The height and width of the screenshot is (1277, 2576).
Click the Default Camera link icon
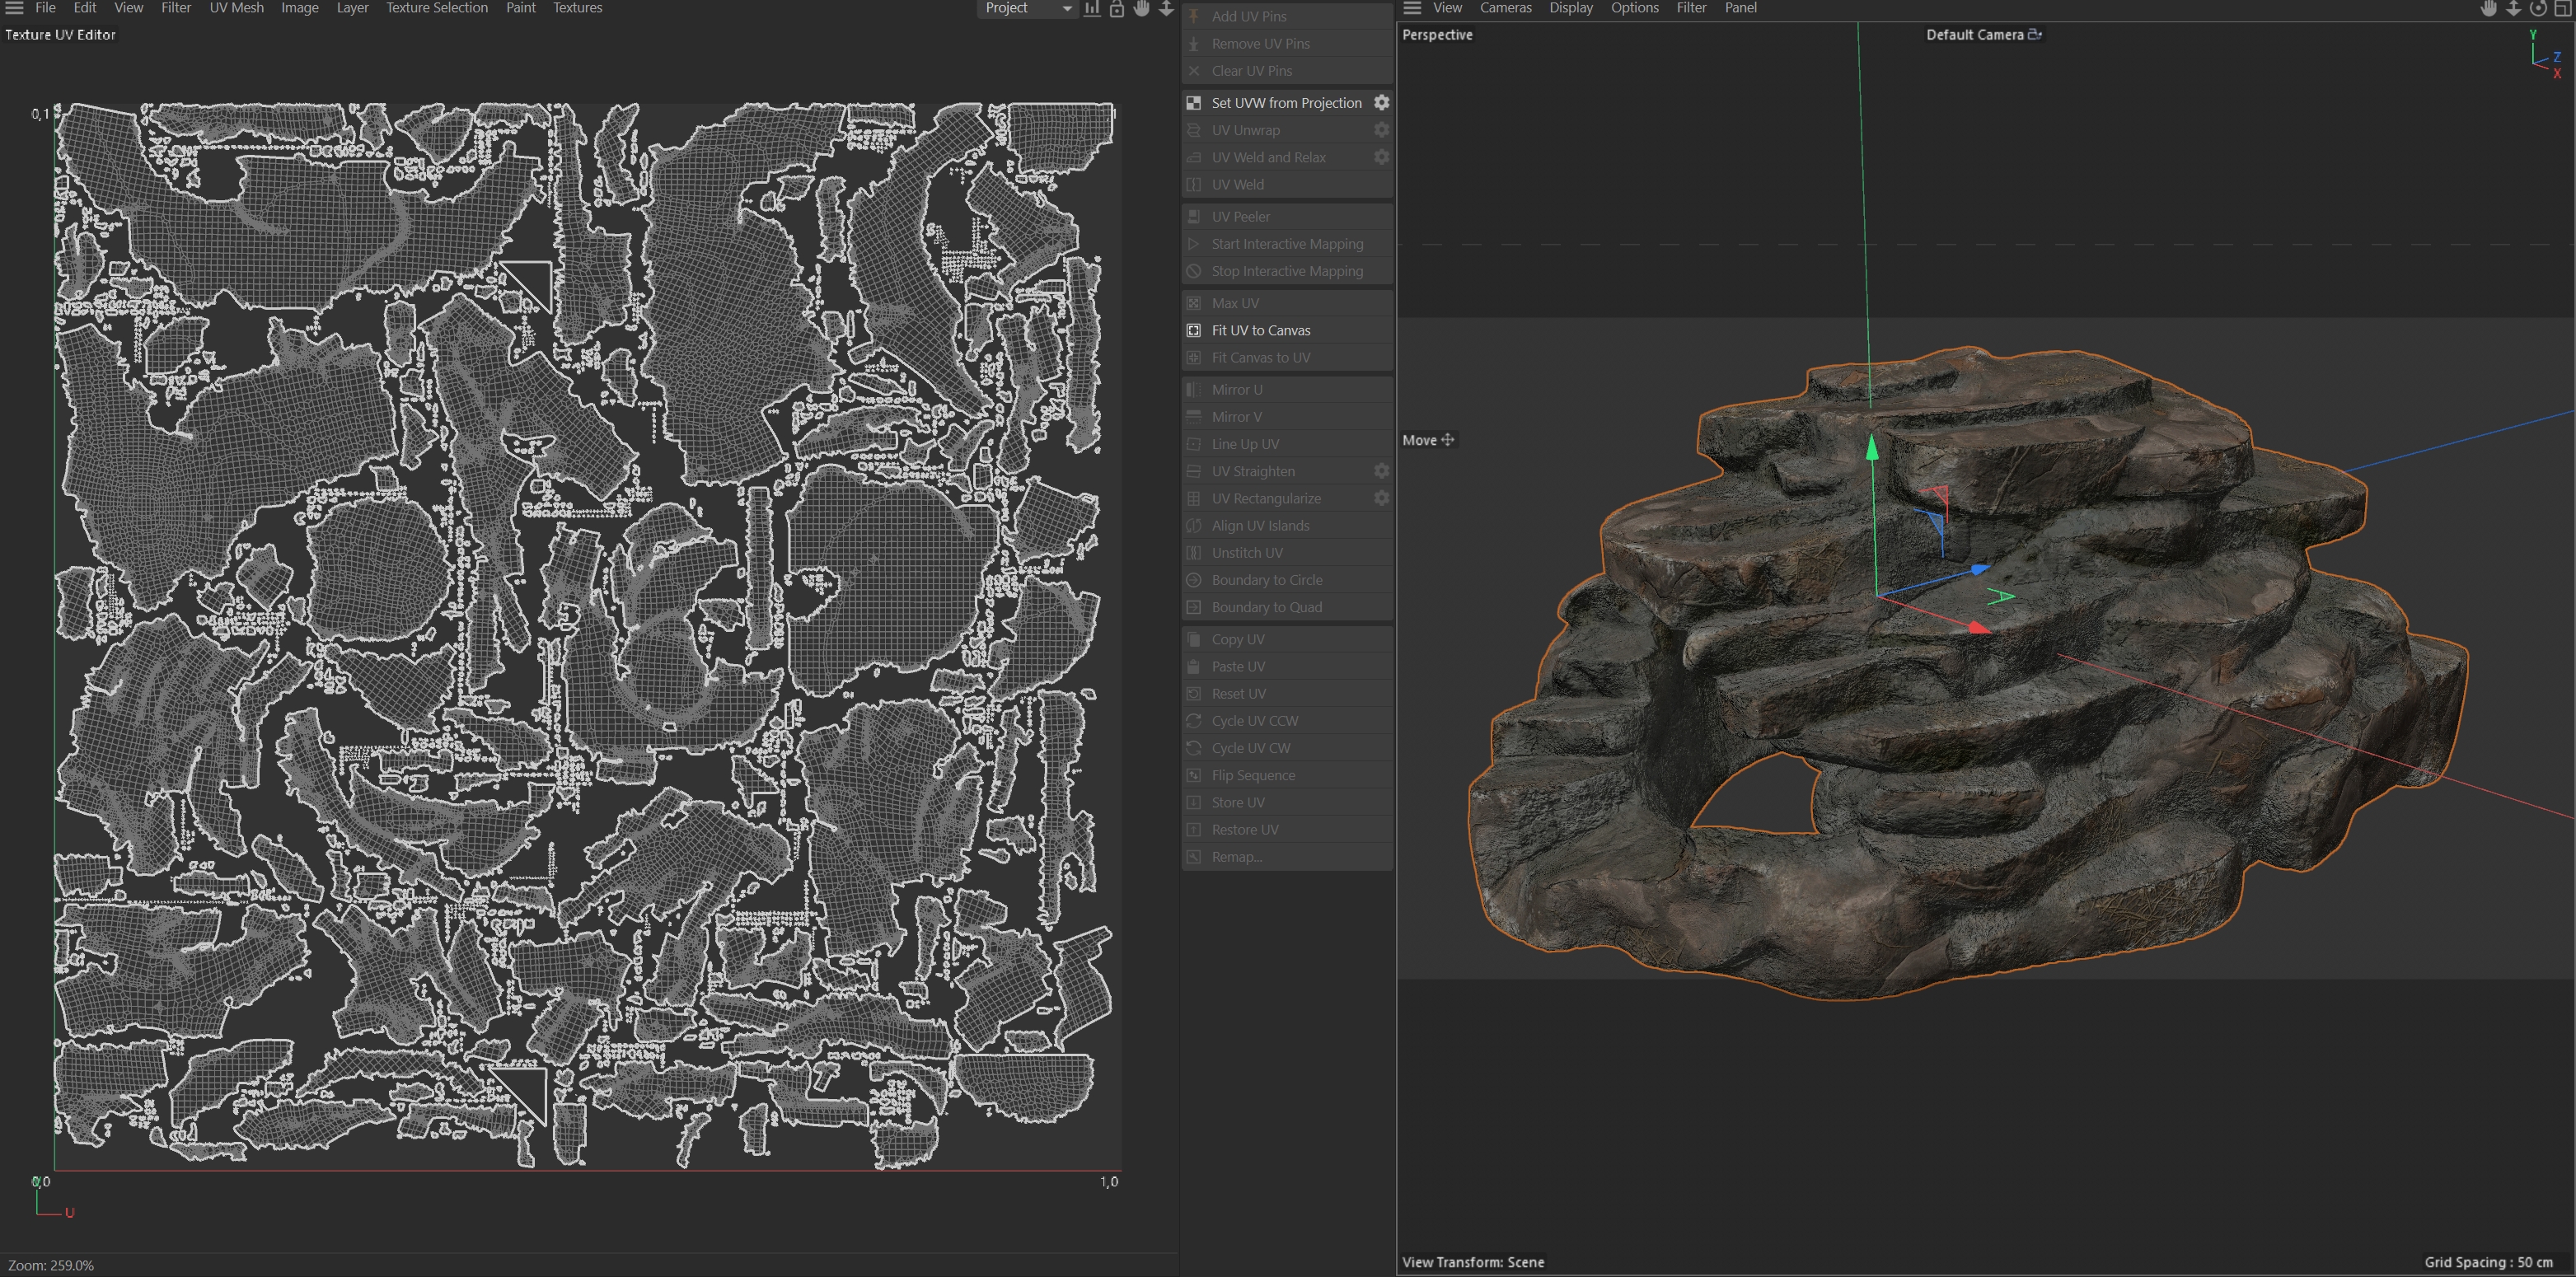pyautogui.click(x=2035, y=35)
